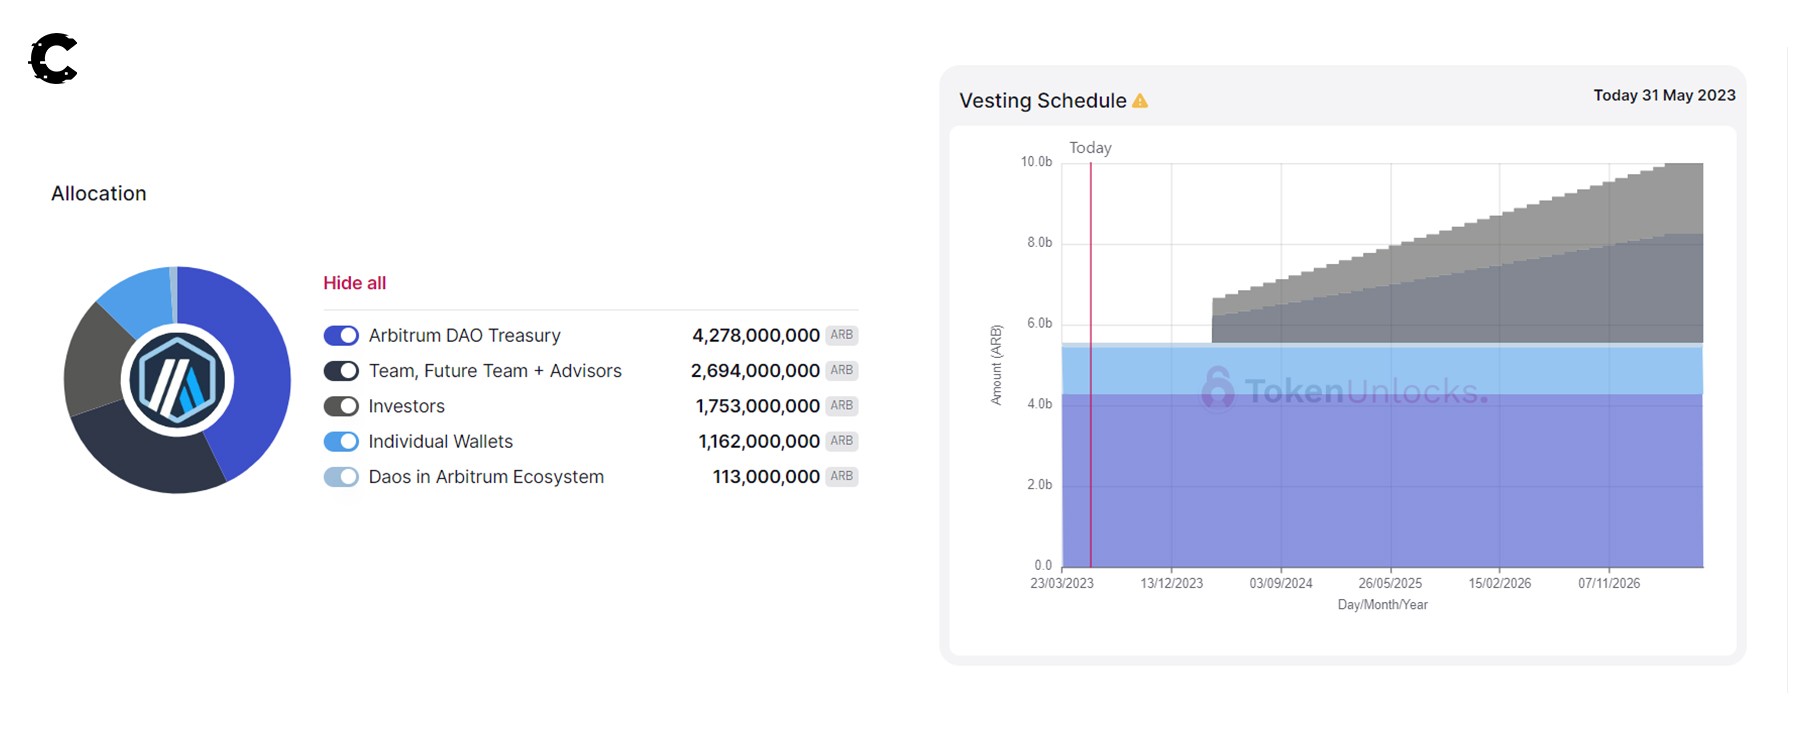The image size is (1800, 742).
Task: Click the yellow warning icon beside Vesting Schedule
Action: 1140,101
